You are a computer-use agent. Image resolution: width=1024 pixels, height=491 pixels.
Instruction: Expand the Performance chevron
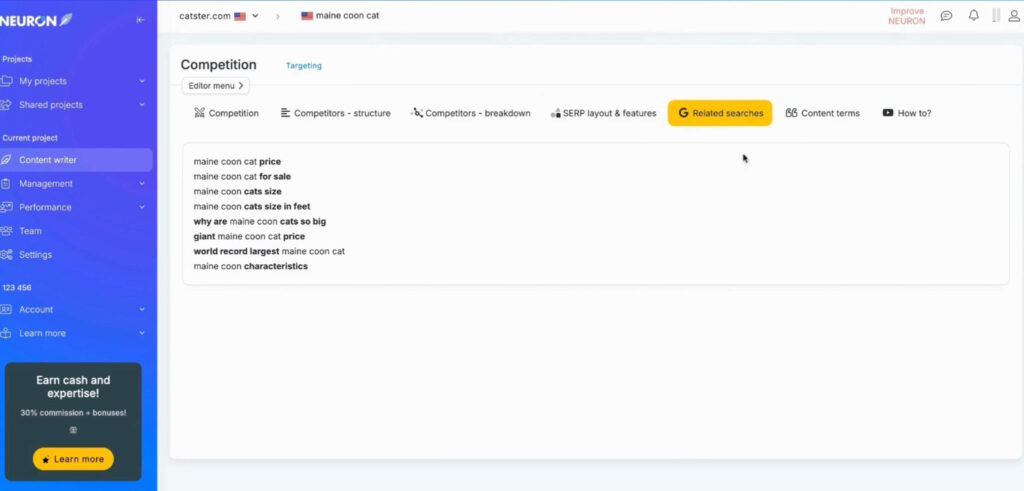(142, 207)
